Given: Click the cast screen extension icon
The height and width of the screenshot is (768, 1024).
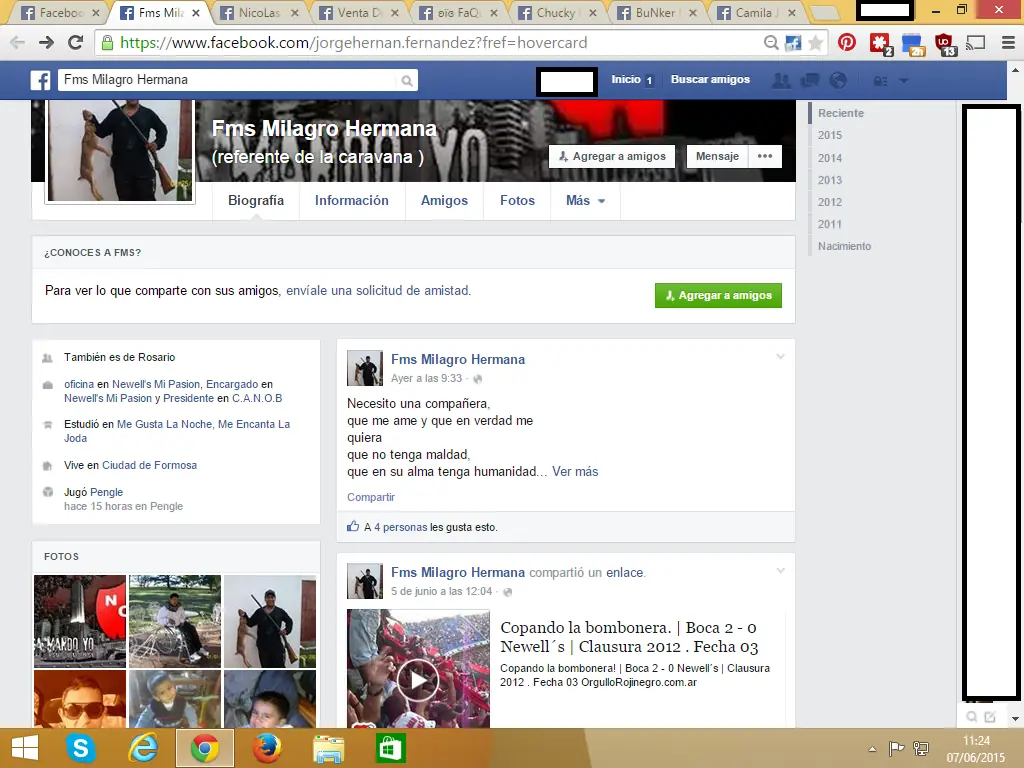Looking at the screenshot, I should (x=976, y=43).
